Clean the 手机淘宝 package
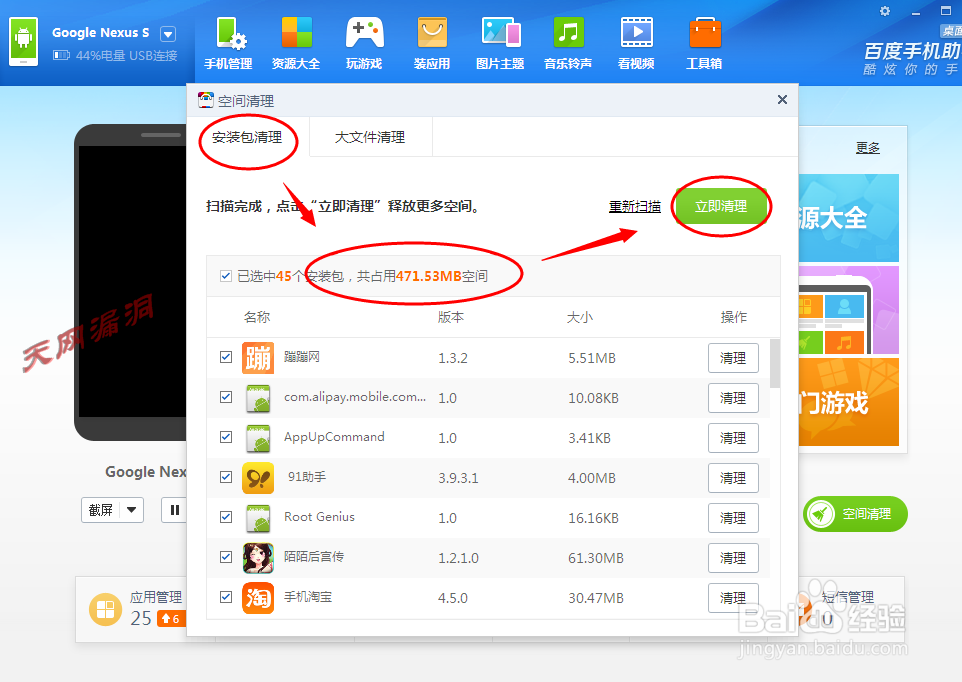Viewport: 962px width, 682px height. pos(733,598)
